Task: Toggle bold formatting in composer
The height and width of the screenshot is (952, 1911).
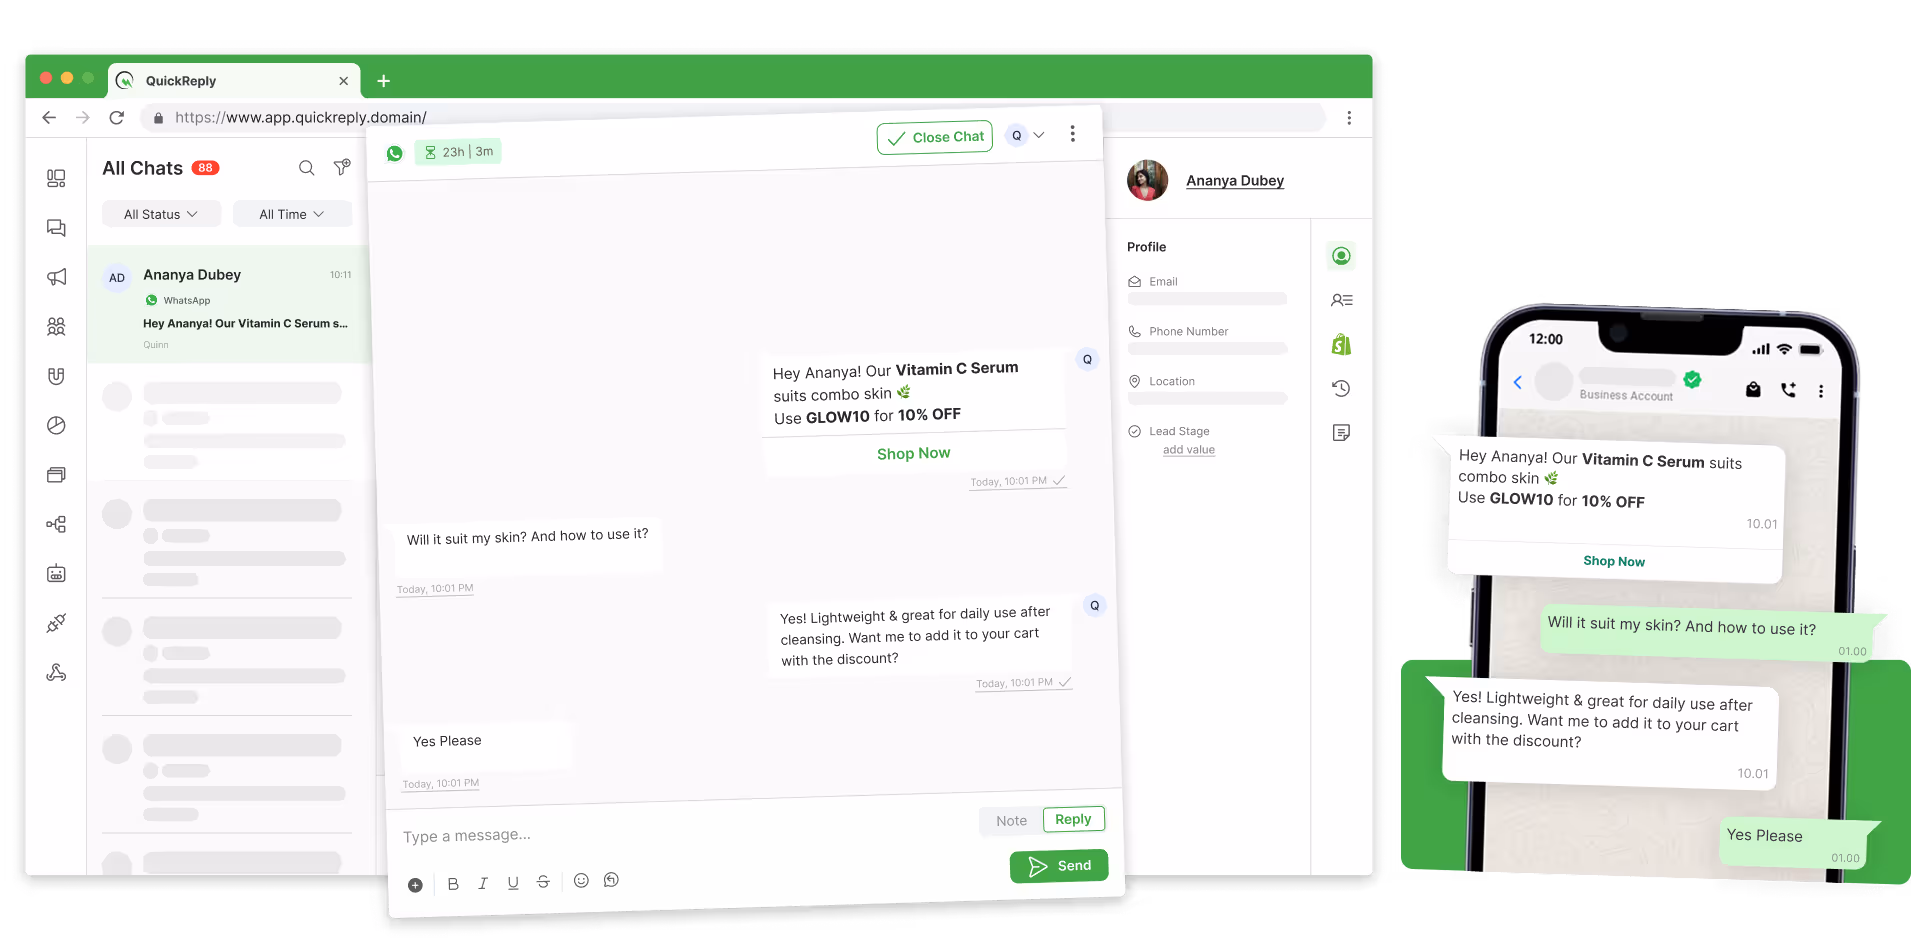Action: [x=453, y=884]
